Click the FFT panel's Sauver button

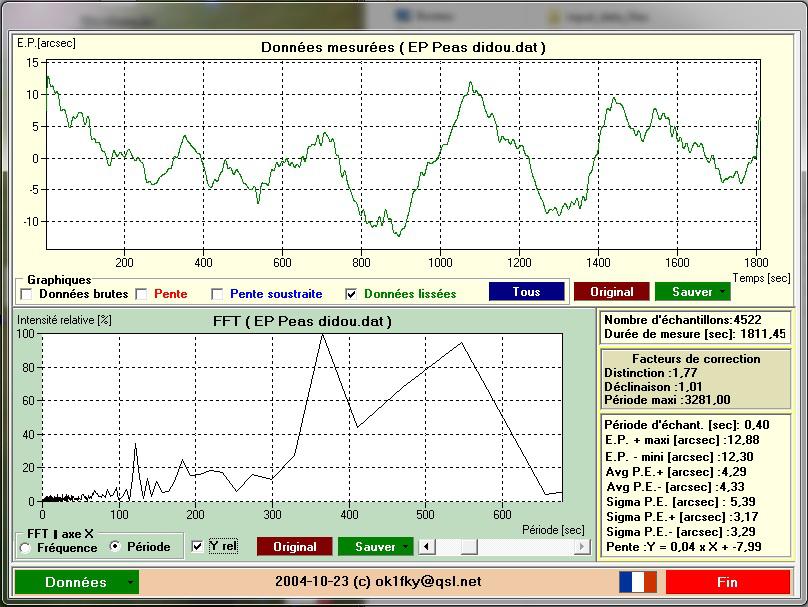click(x=375, y=547)
